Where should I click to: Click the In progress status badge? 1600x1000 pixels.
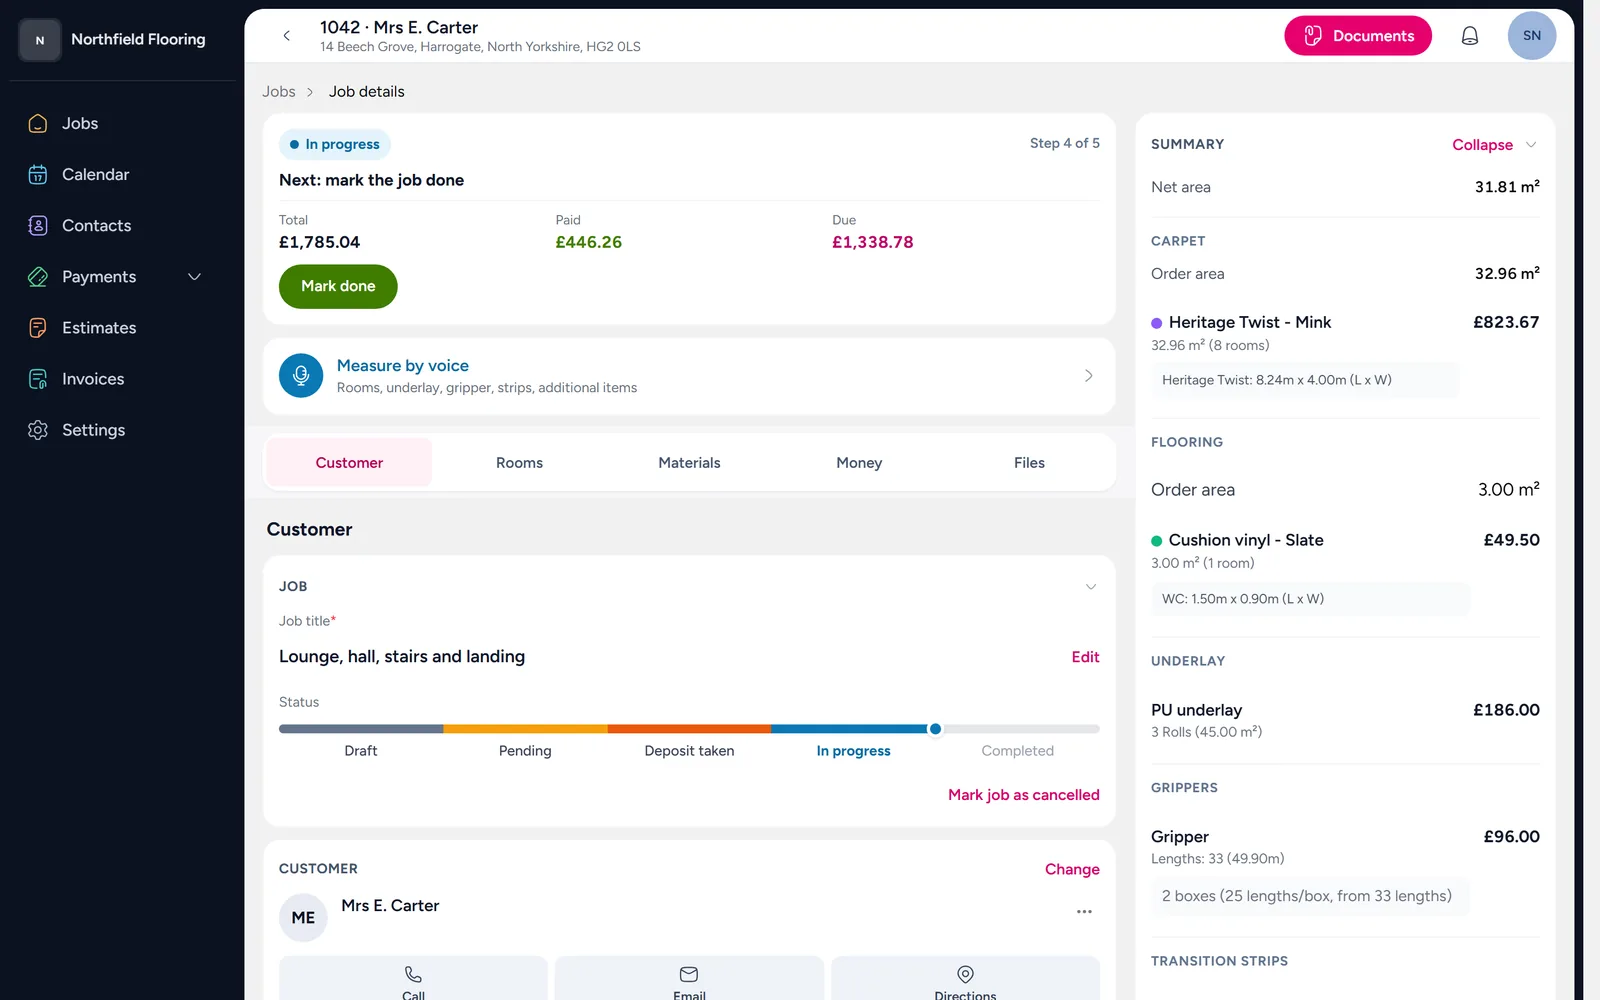tap(335, 144)
